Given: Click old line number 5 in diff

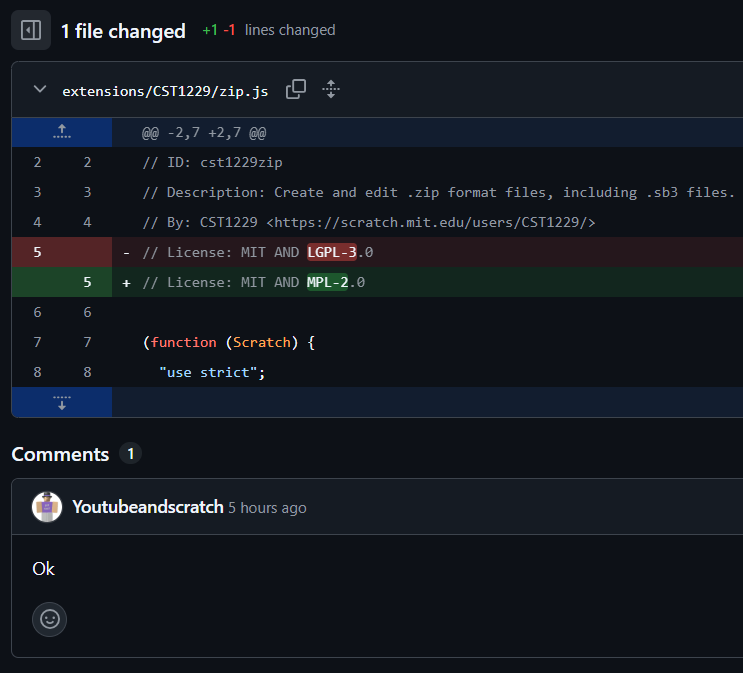Looking at the screenshot, I should (37, 252).
